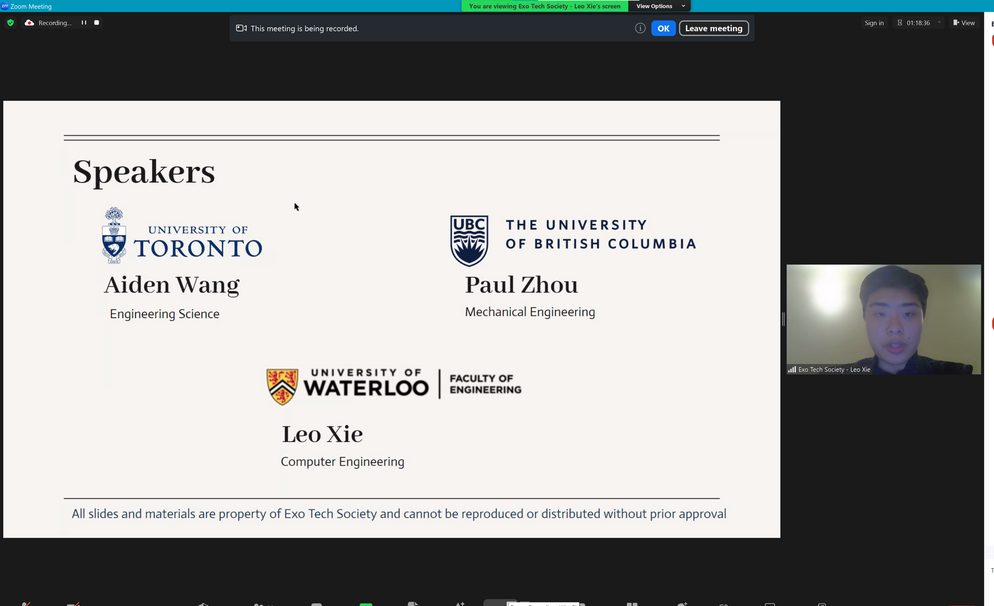994x606 pixels.
Task: Click the UBC crest logo on slide
Action: point(469,240)
